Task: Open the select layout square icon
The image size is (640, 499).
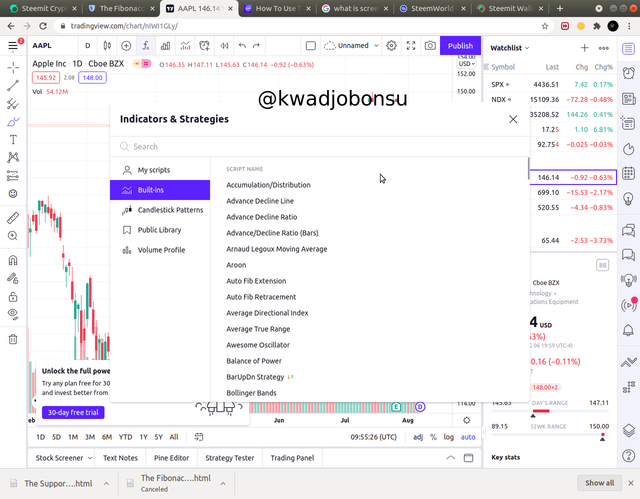Action: click(x=311, y=46)
